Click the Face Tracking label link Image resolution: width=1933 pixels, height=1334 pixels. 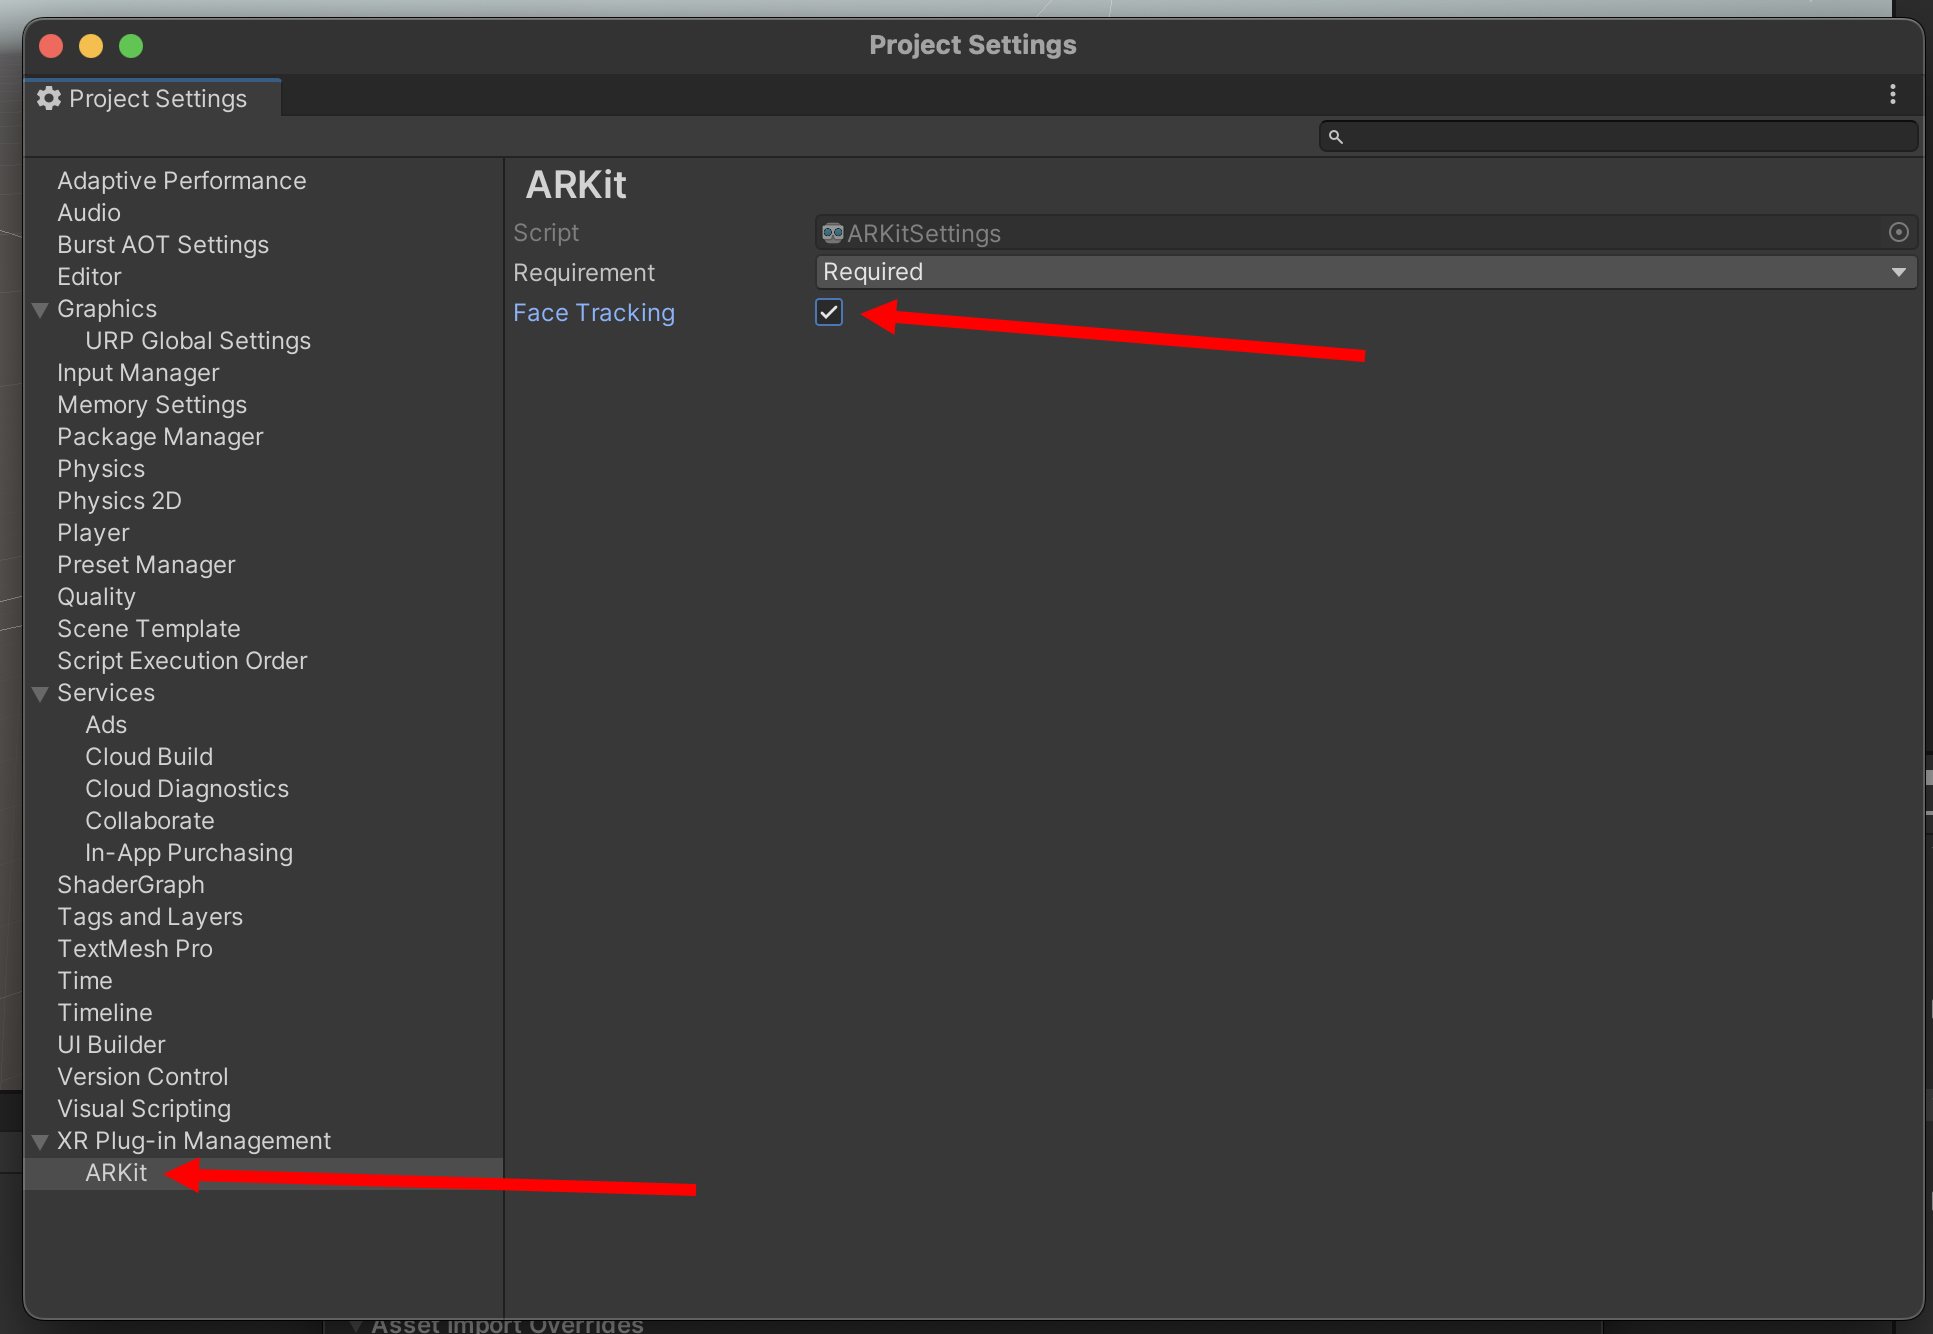coord(593,313)
